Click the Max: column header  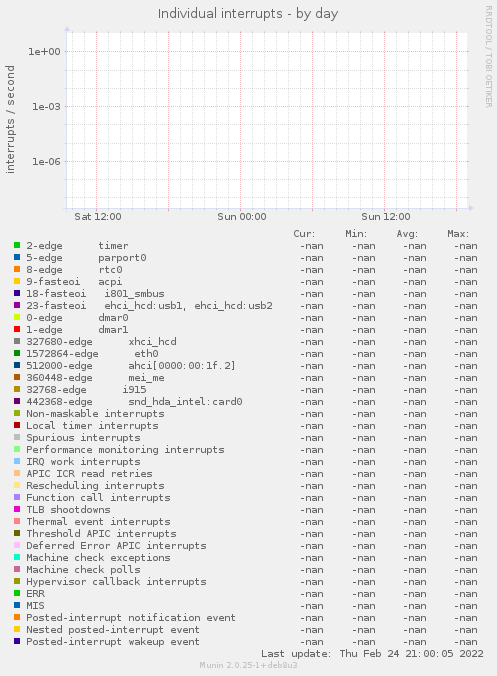(458, 234)
